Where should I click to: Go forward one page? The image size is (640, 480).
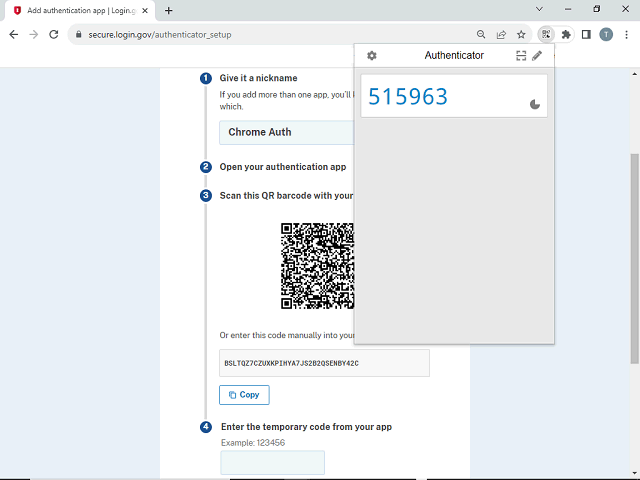click(x=33, y=34)
